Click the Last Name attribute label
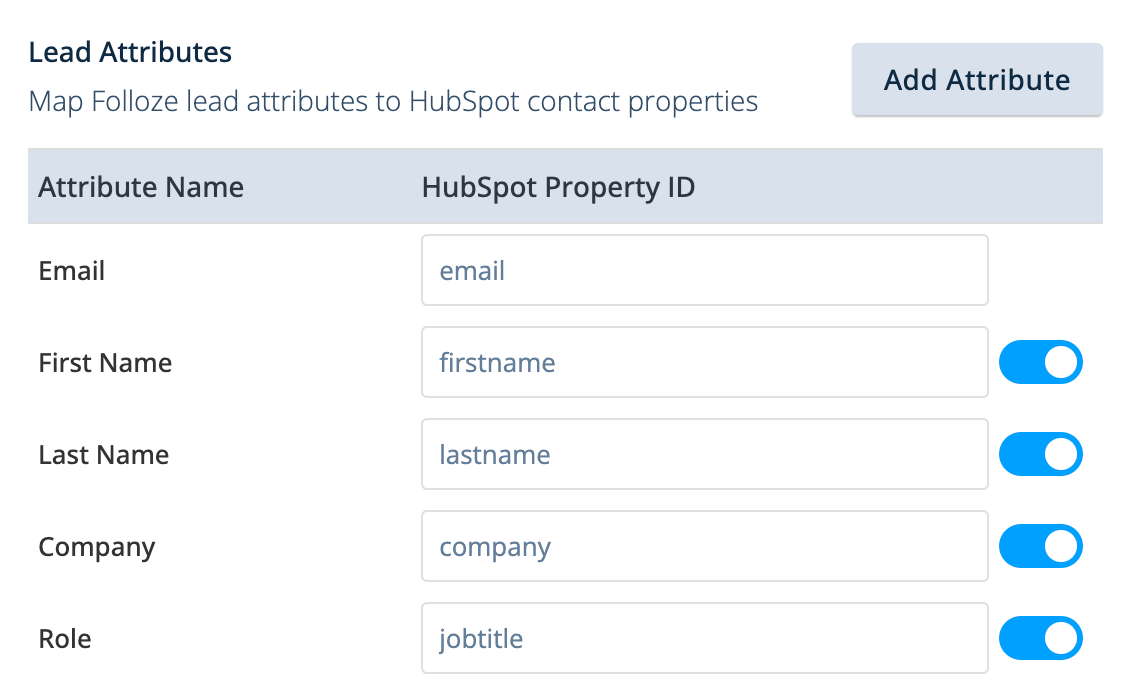The width and height of the screenshot is (1126, 686). click(x=104, y=455)
